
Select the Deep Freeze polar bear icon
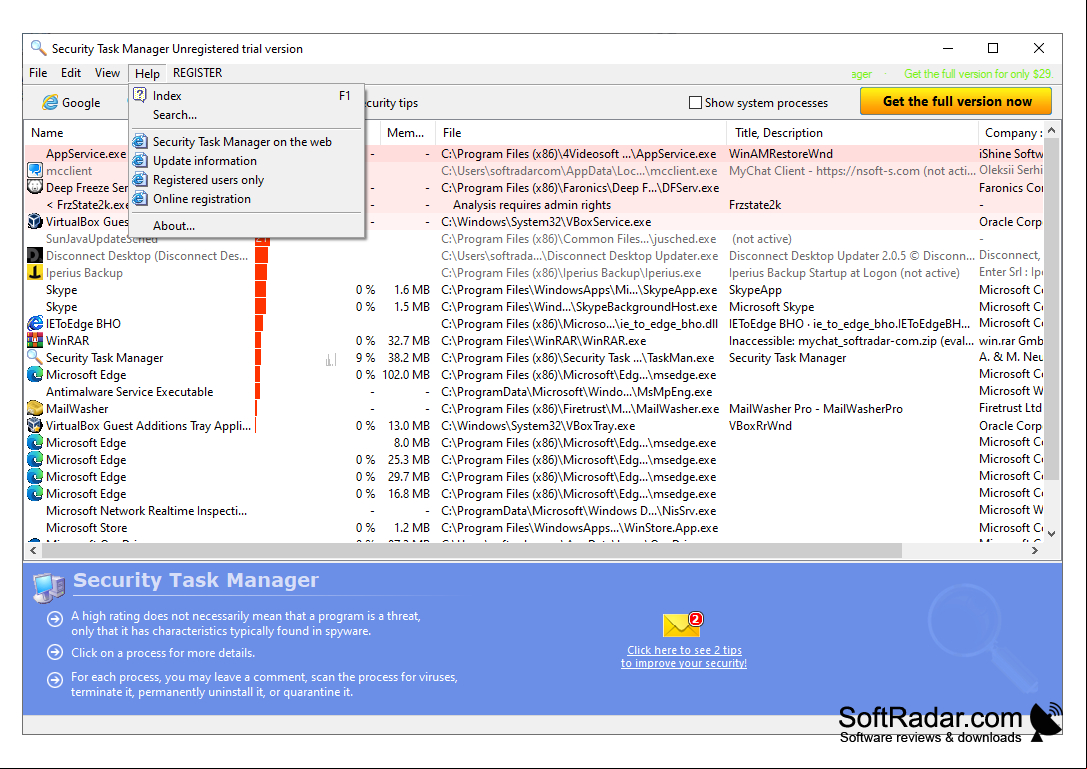tap(35, 187)
